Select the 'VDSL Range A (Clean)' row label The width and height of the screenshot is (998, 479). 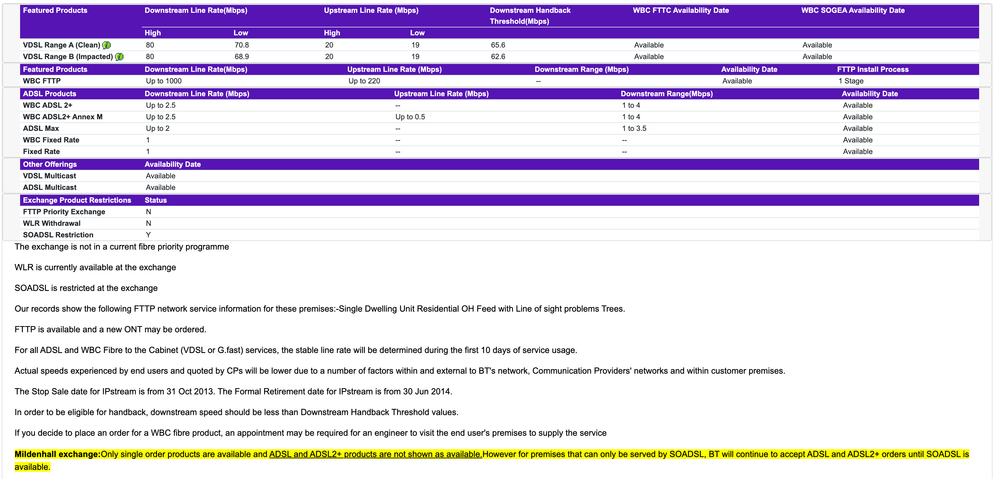tap(62, 45)
